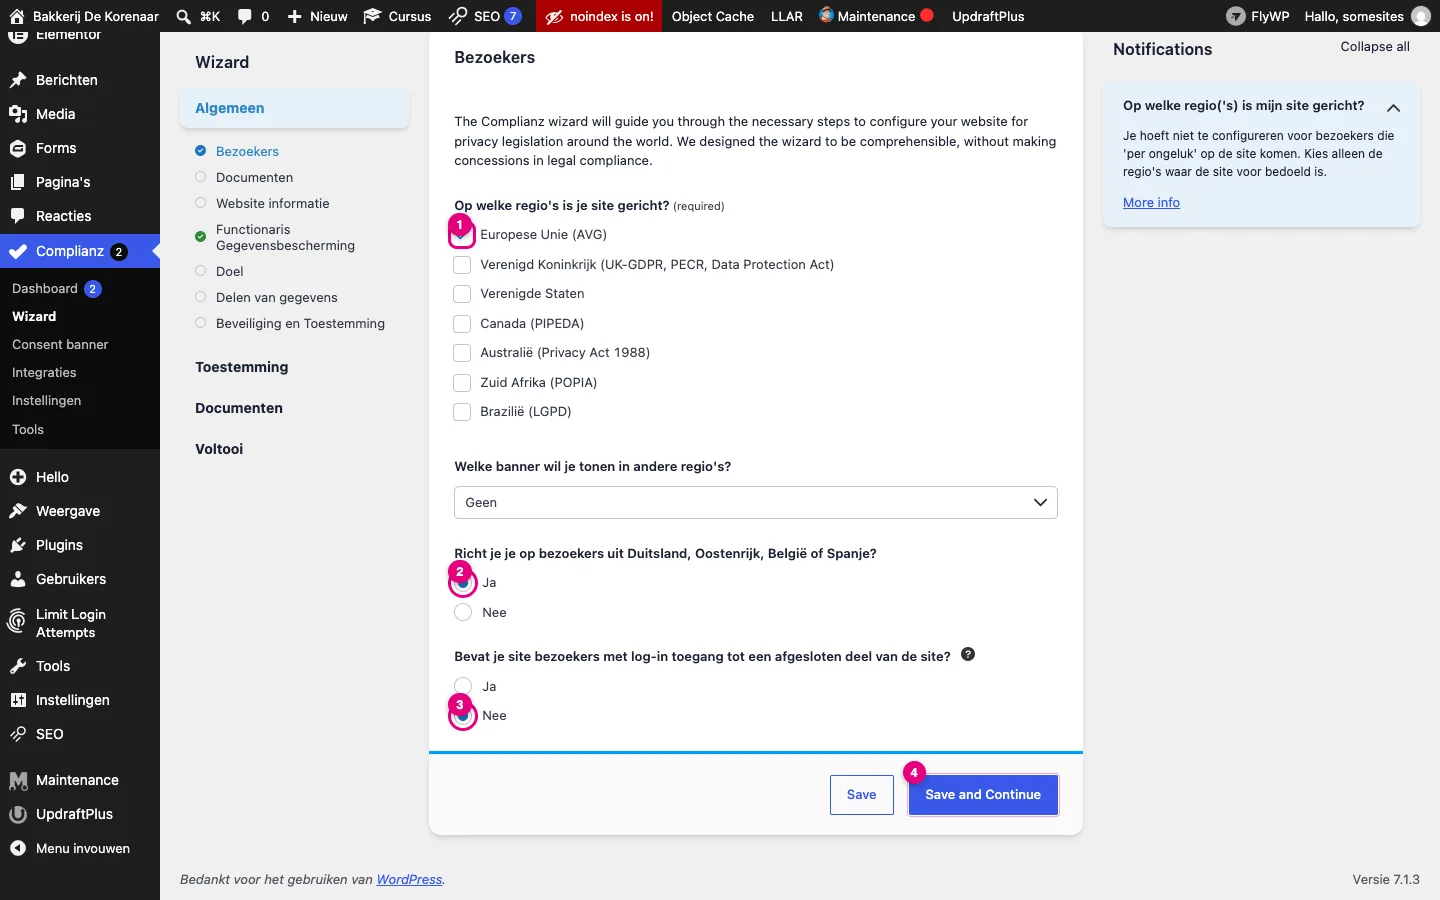This screenshot has height=900, width=1440.
Task: Click the Tools wrench icon in sidebar
Action: coord(18,666)
